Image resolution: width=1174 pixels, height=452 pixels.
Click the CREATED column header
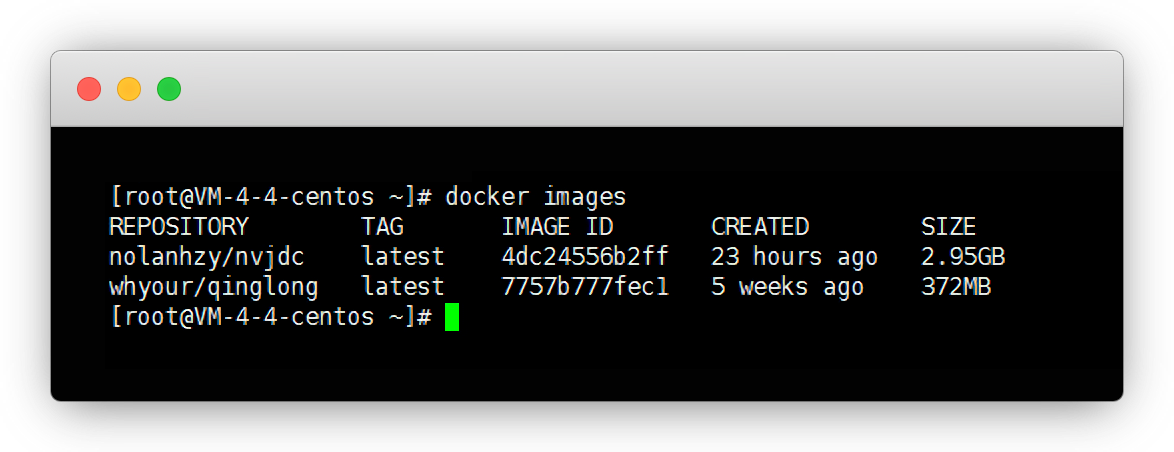tap(760, 227)
